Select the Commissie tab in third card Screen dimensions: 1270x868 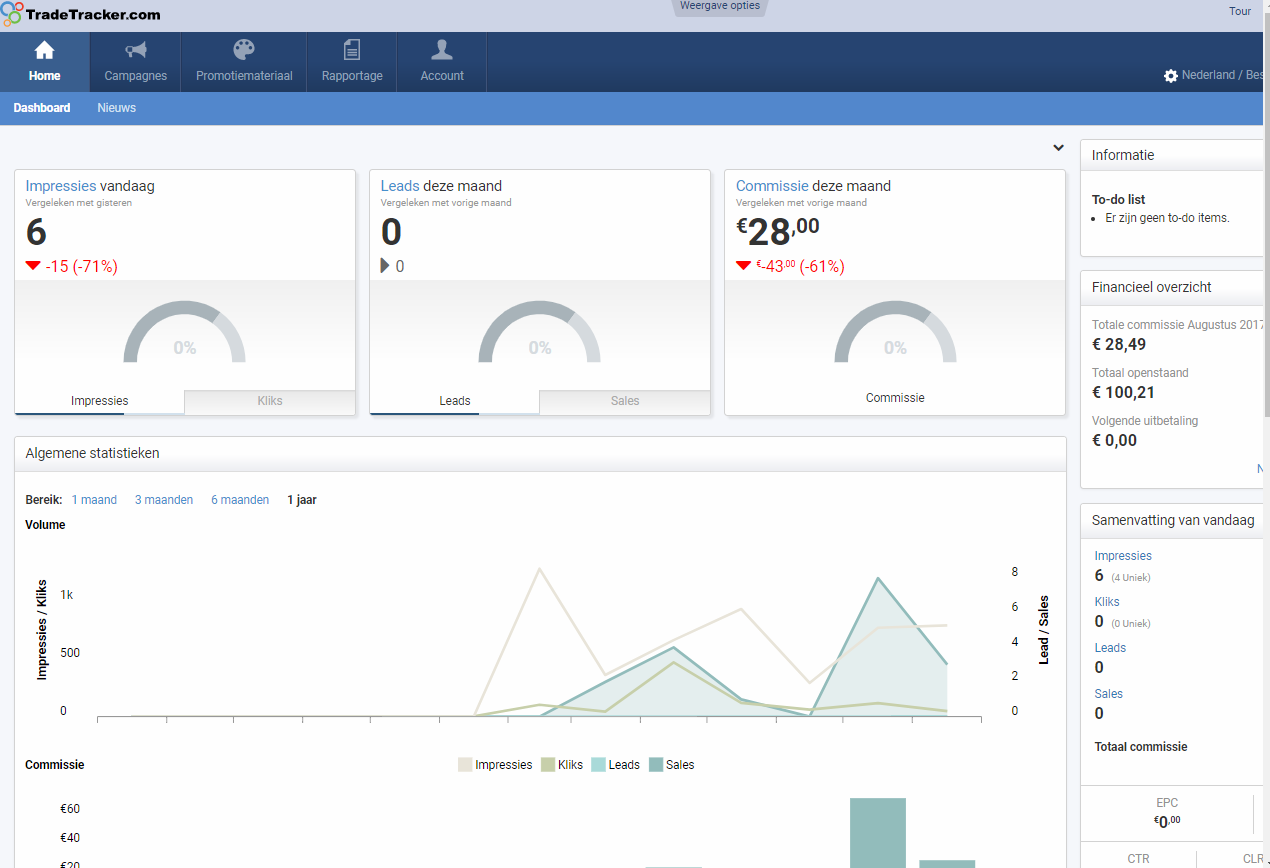[x=895, y=398]
